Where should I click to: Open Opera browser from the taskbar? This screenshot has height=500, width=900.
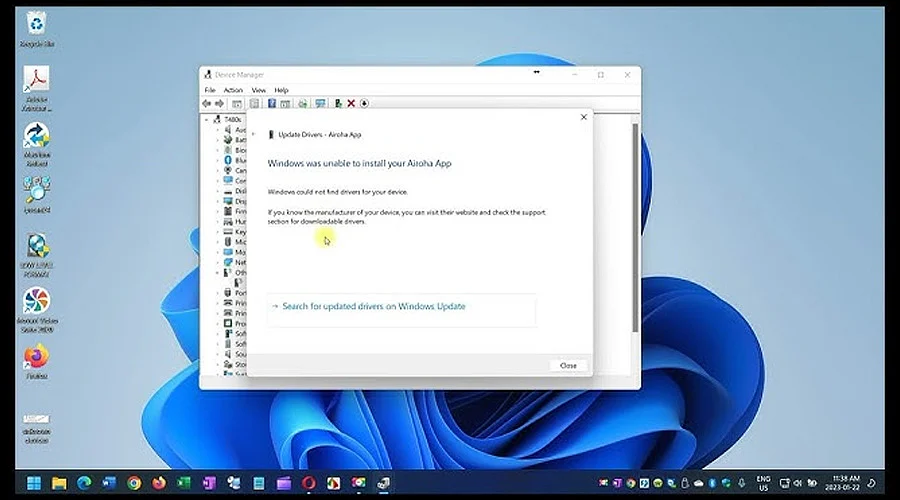click(x=309, y=483)
